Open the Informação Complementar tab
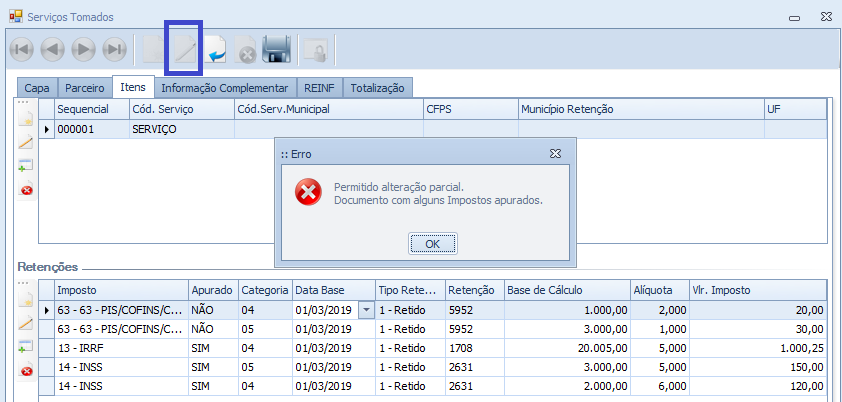This screenshot has height=402, width=842. [225, 88]
